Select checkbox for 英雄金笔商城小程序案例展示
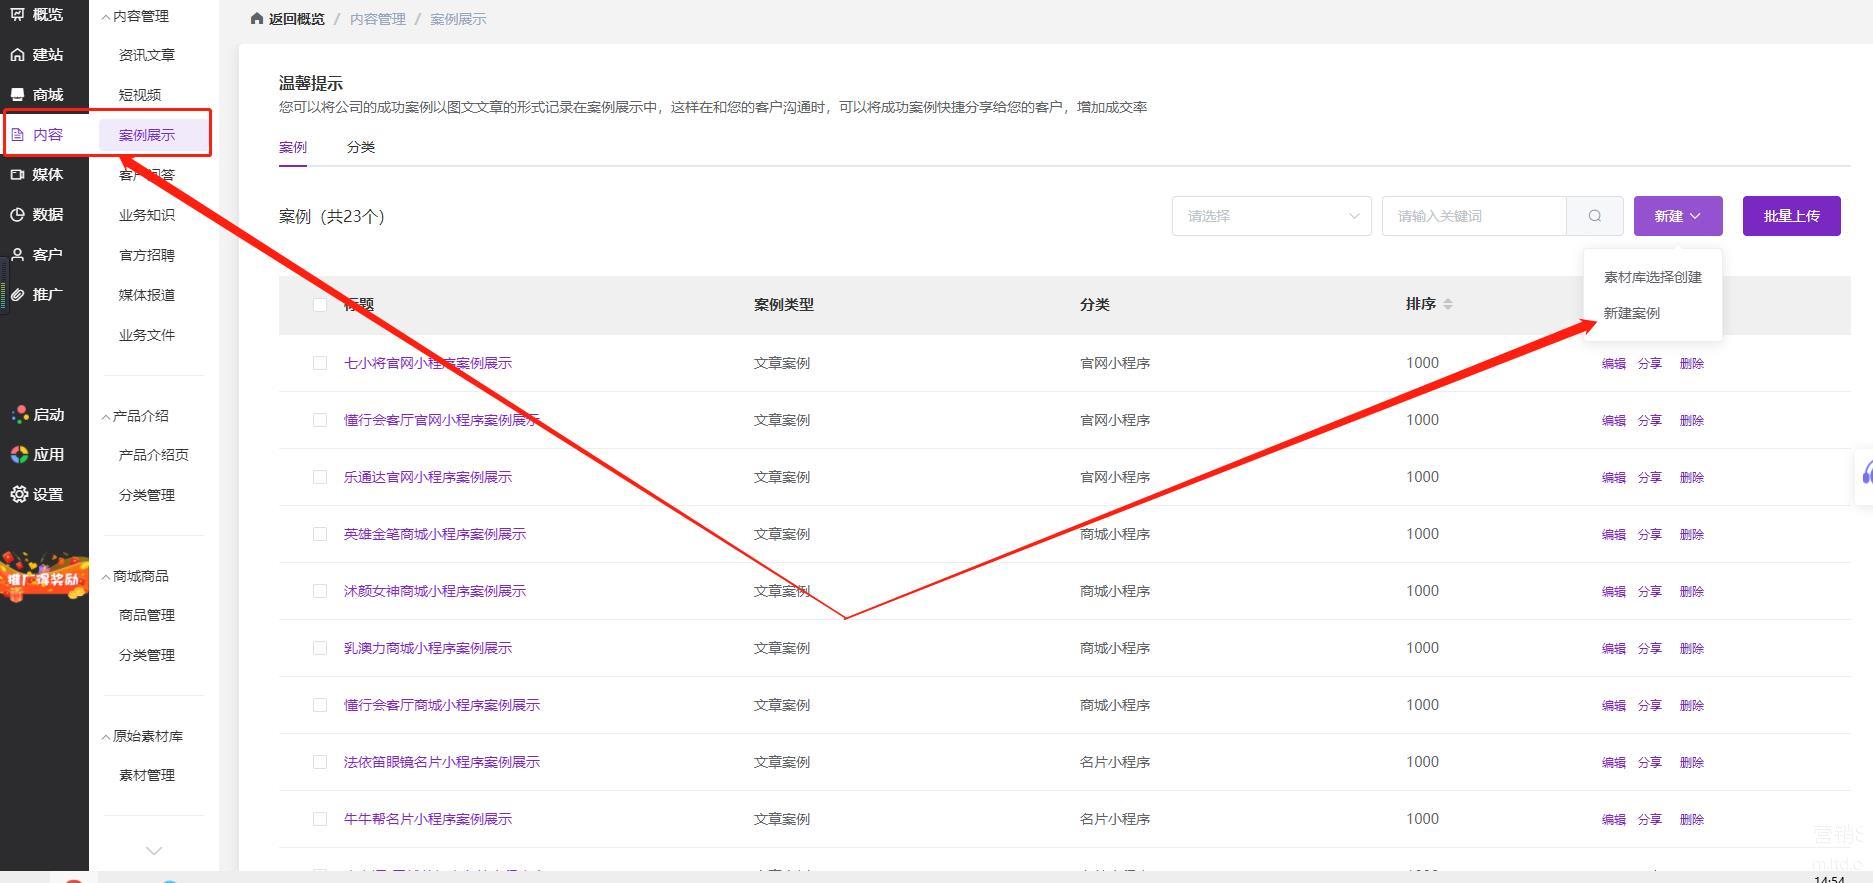Screen dimensions: 1873x883 [320, 534]
